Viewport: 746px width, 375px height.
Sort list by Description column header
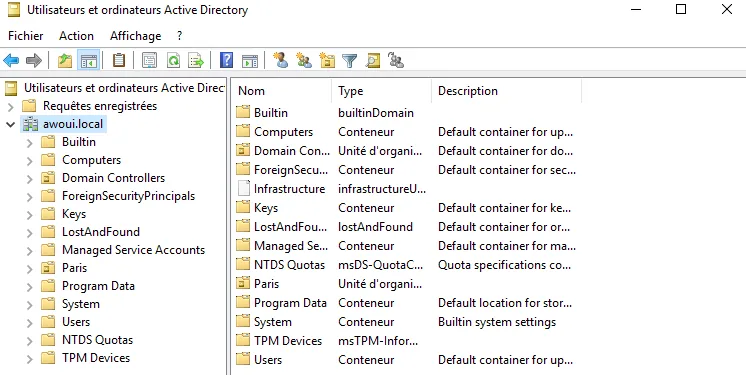[x=507, y=91]
